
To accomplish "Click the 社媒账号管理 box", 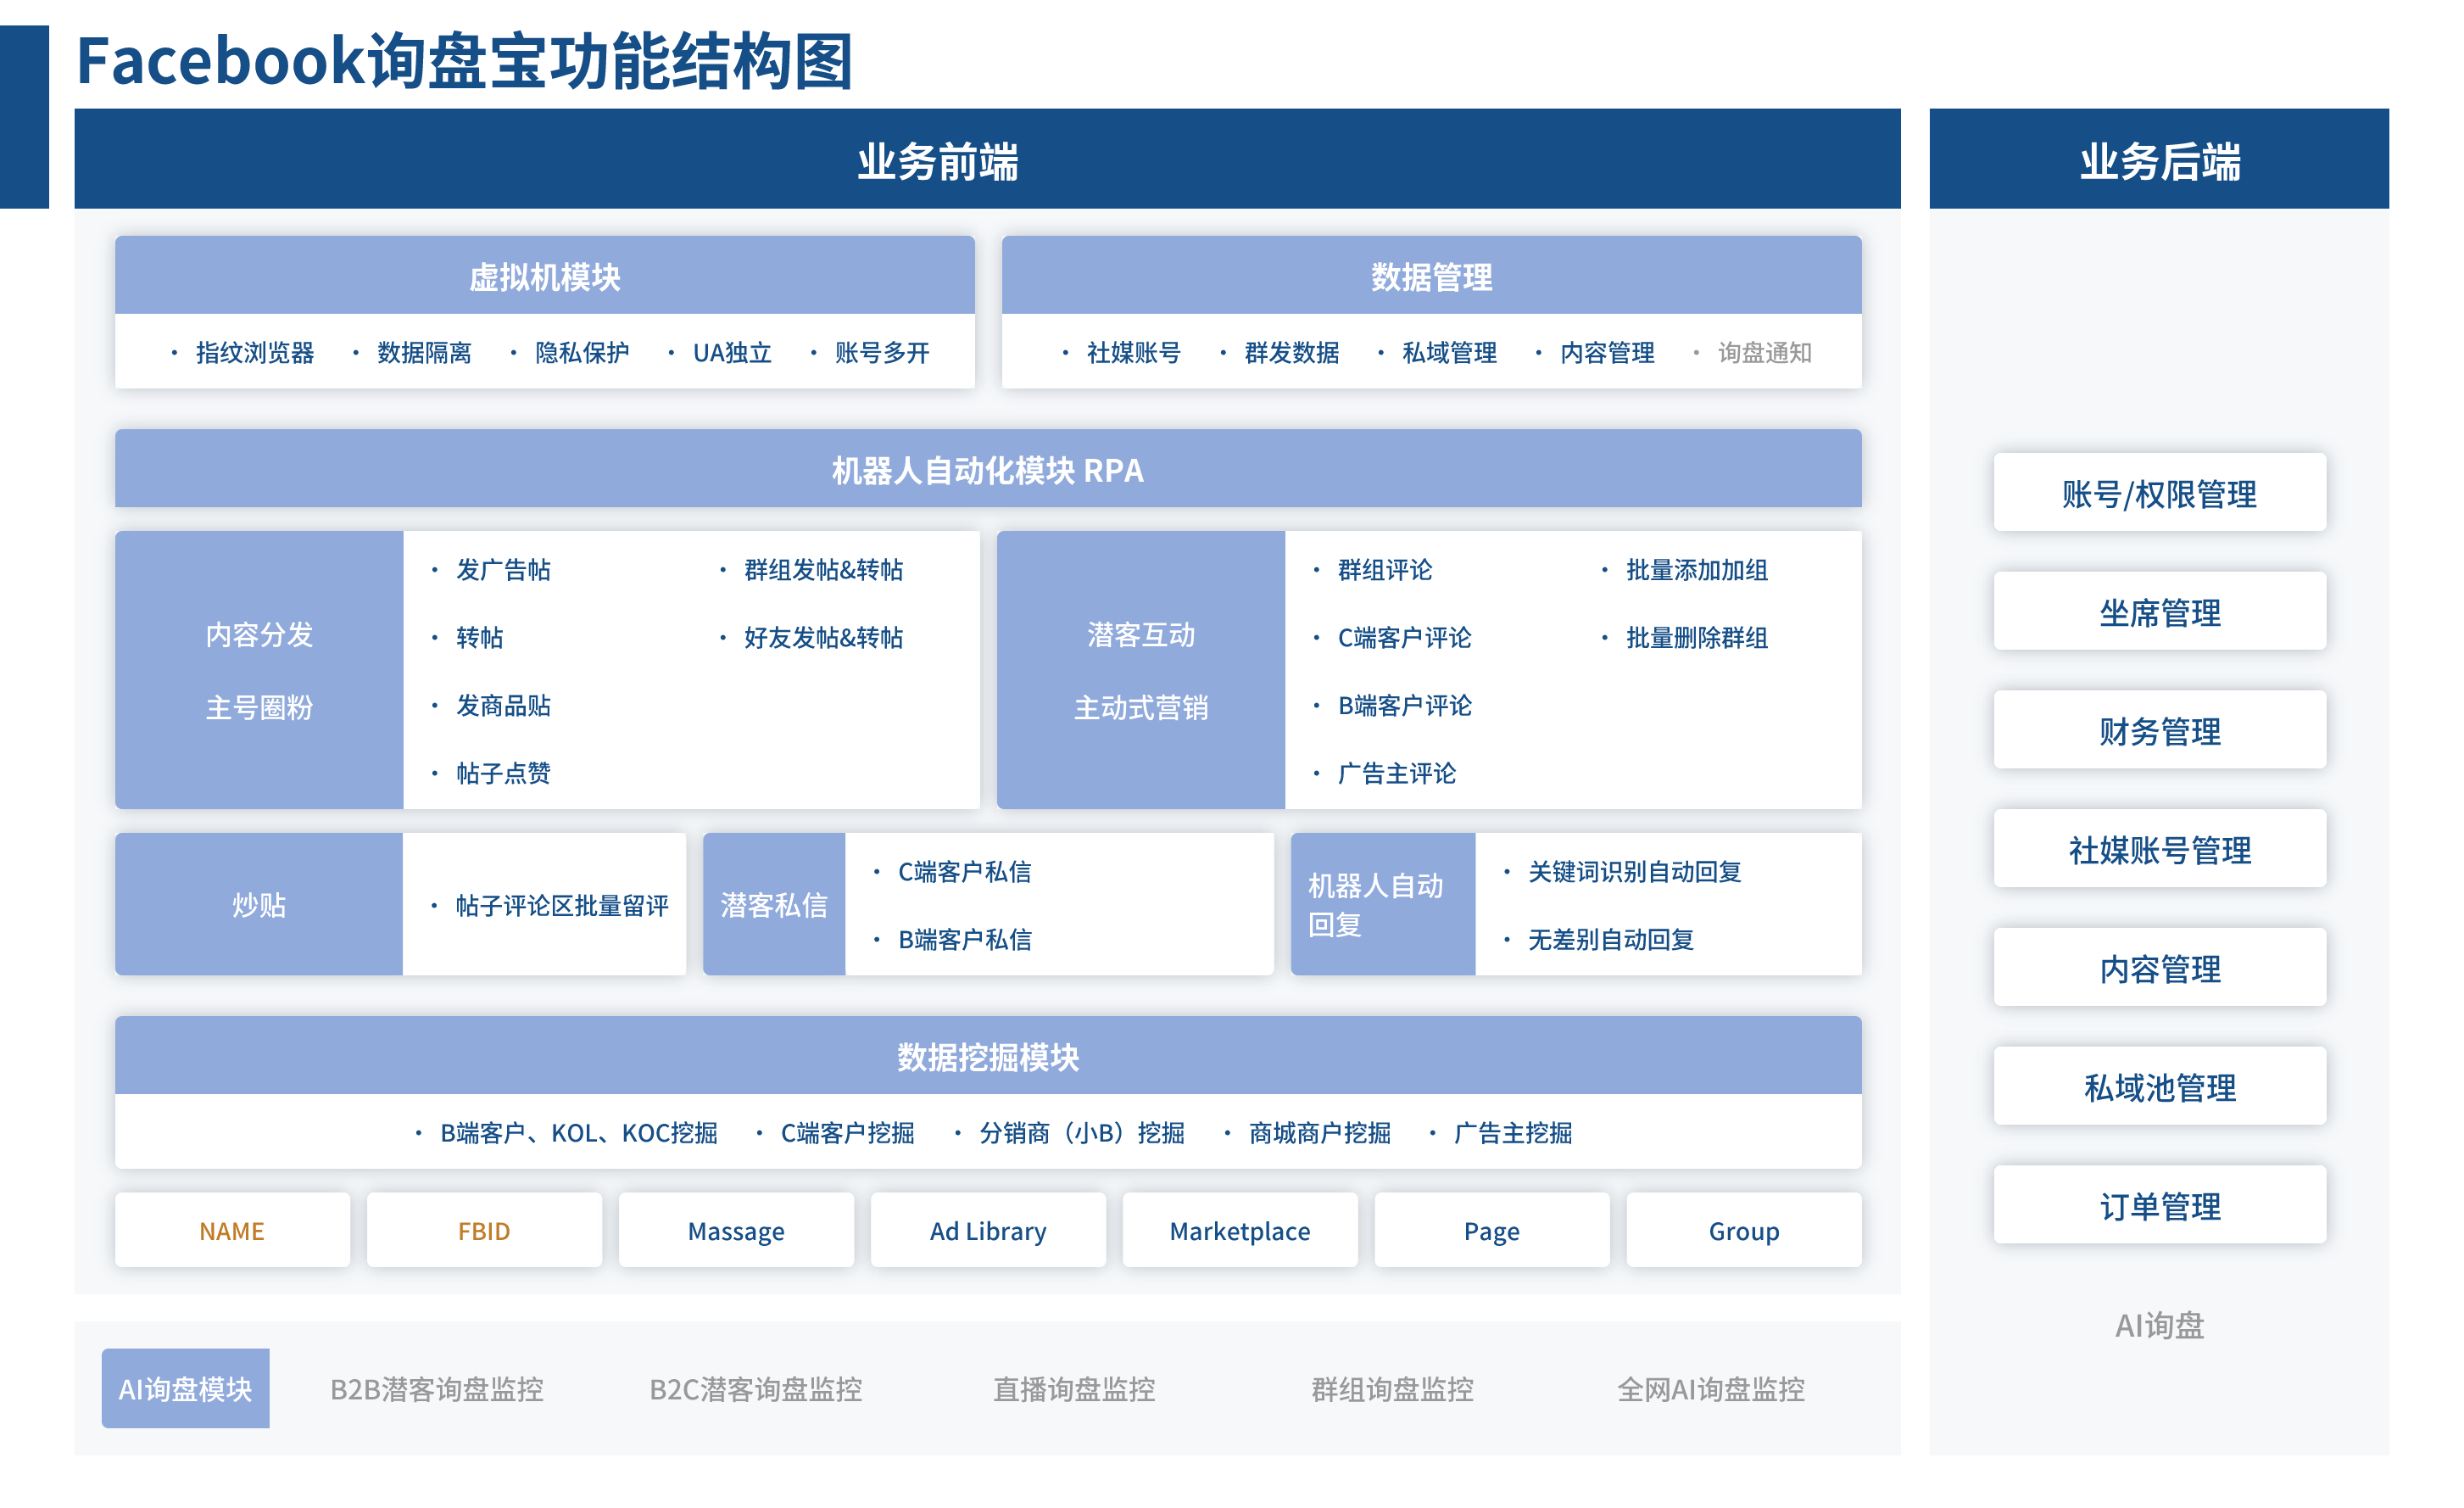I will (x=2159, y=850).
